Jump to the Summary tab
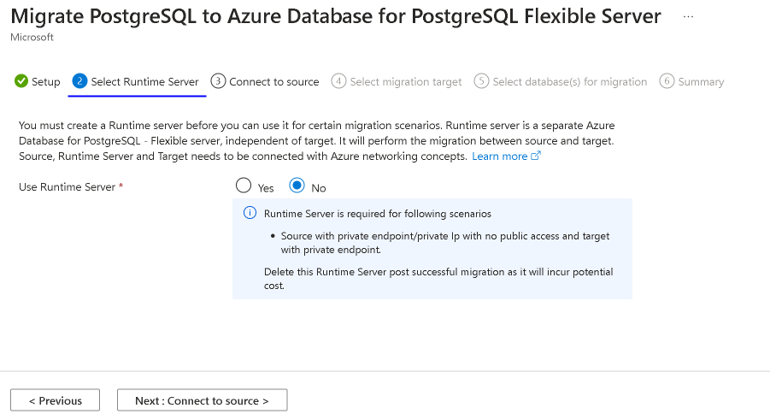 coord(701,82)
